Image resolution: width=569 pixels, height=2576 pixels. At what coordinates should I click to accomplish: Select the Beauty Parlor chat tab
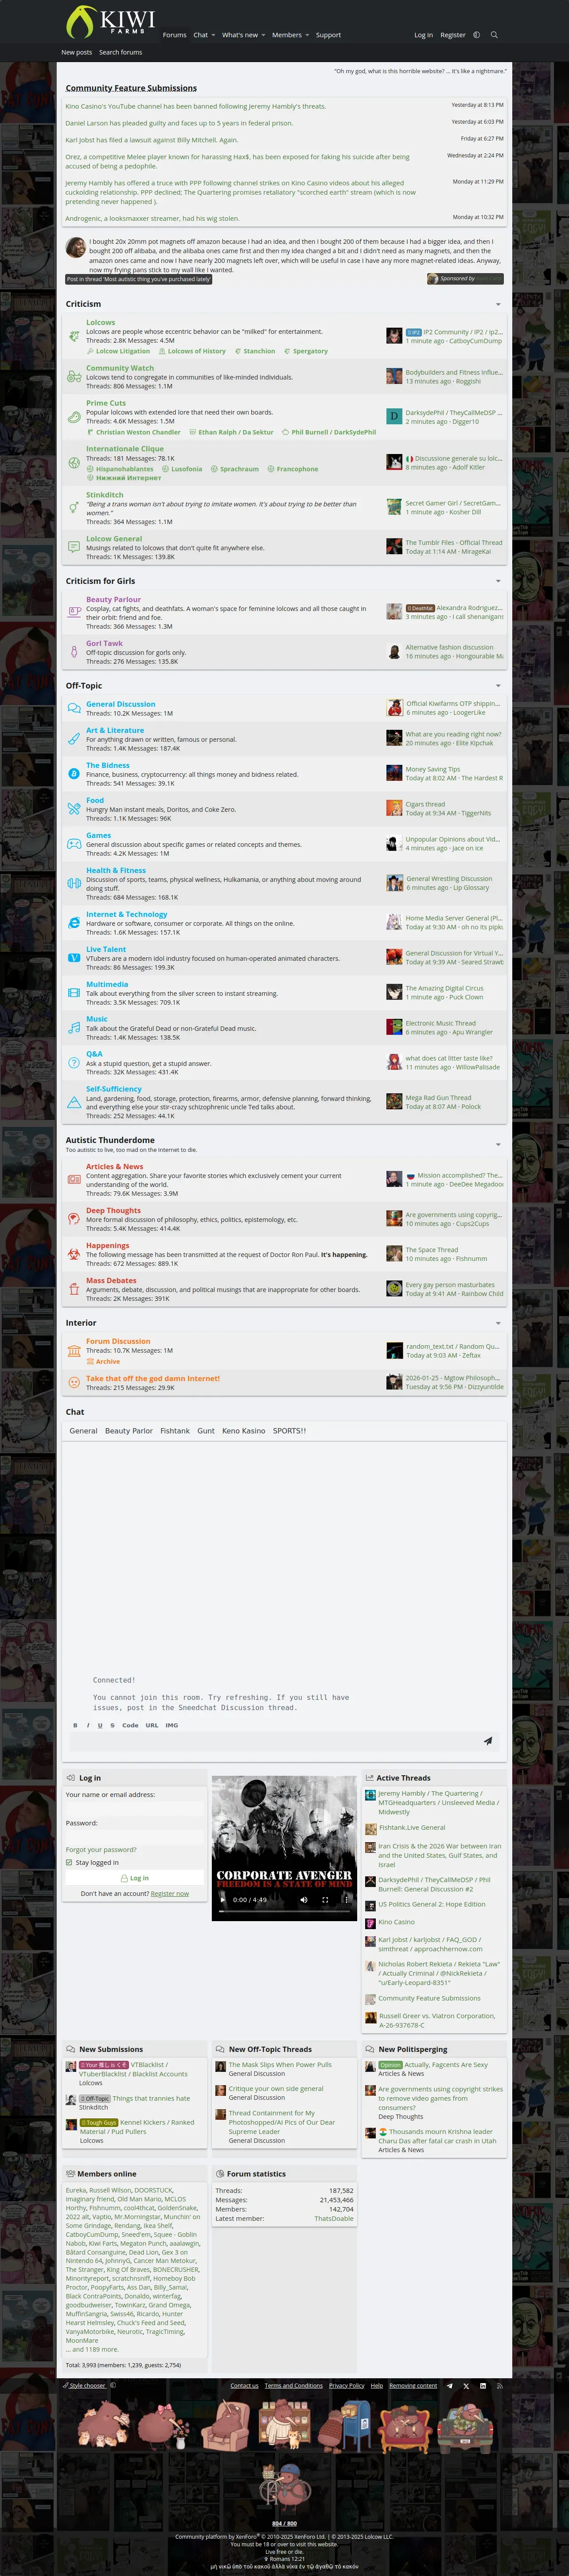(x=129, y=1431)
